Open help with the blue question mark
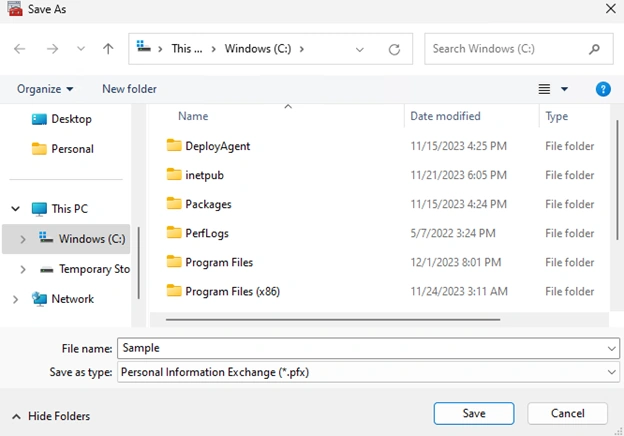The width and height of the screenshot is (624, 436). coord(603,89)
